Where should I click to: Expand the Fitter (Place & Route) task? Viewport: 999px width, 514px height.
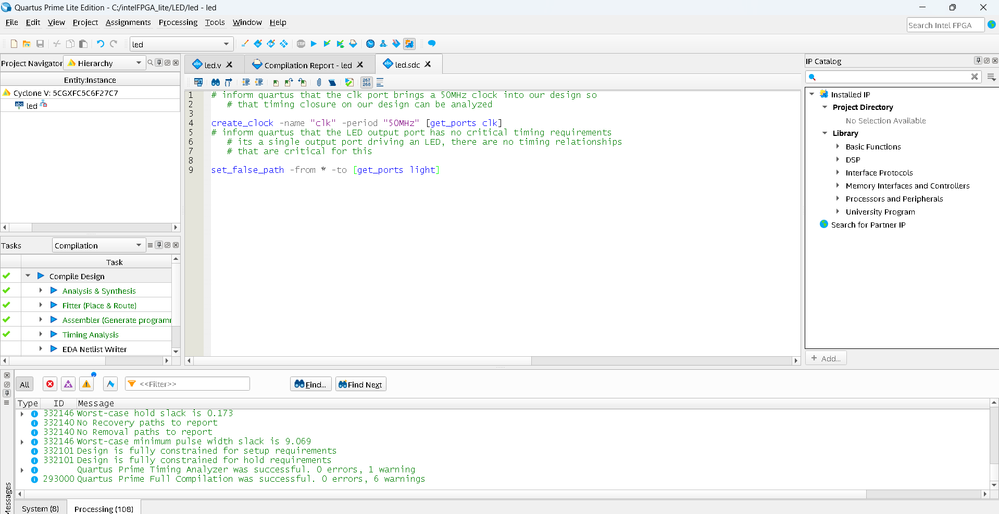[41, 305]
